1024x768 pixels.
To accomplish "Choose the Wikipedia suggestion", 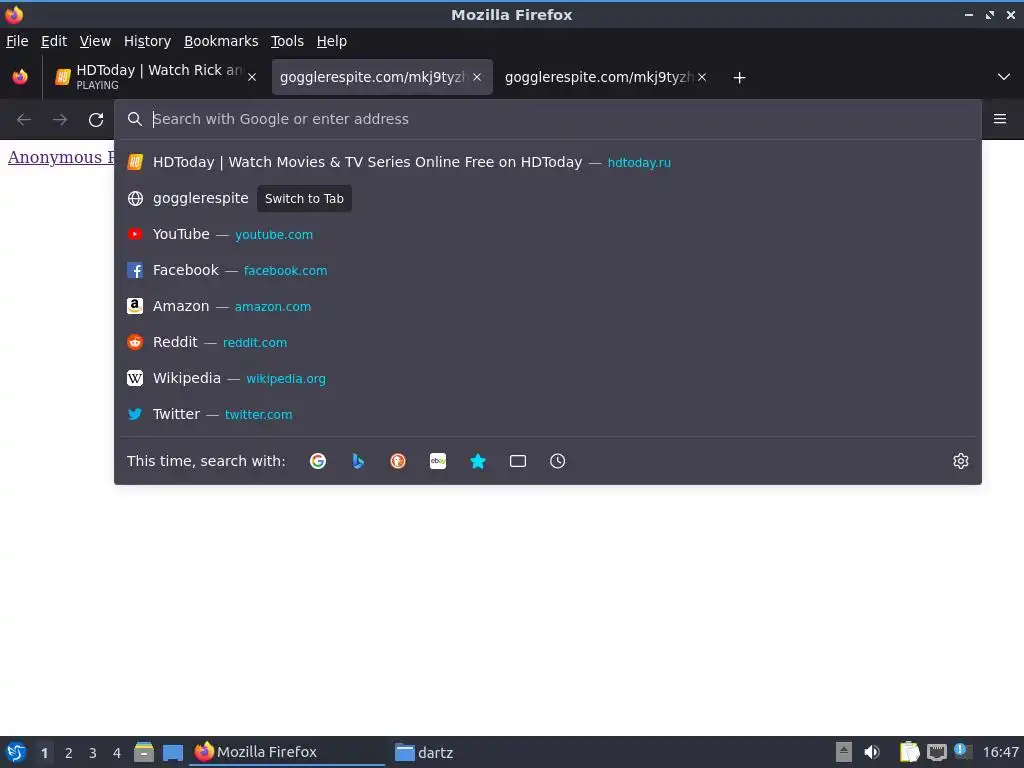I will pyautogui.click(x=548, y=378).
